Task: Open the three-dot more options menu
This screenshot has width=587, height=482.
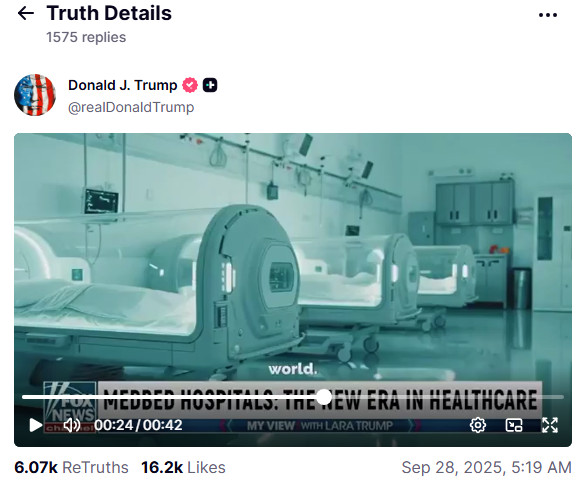Action: [x=548, y=15]
